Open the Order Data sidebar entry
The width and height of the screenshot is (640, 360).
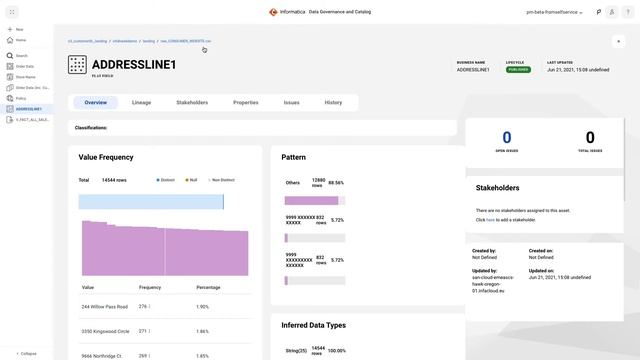coord(27,66)
